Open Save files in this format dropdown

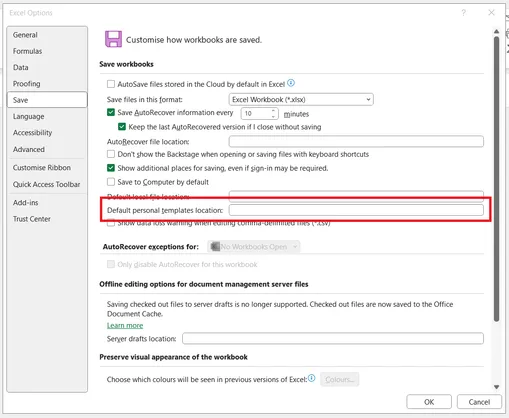pos(301,99)
